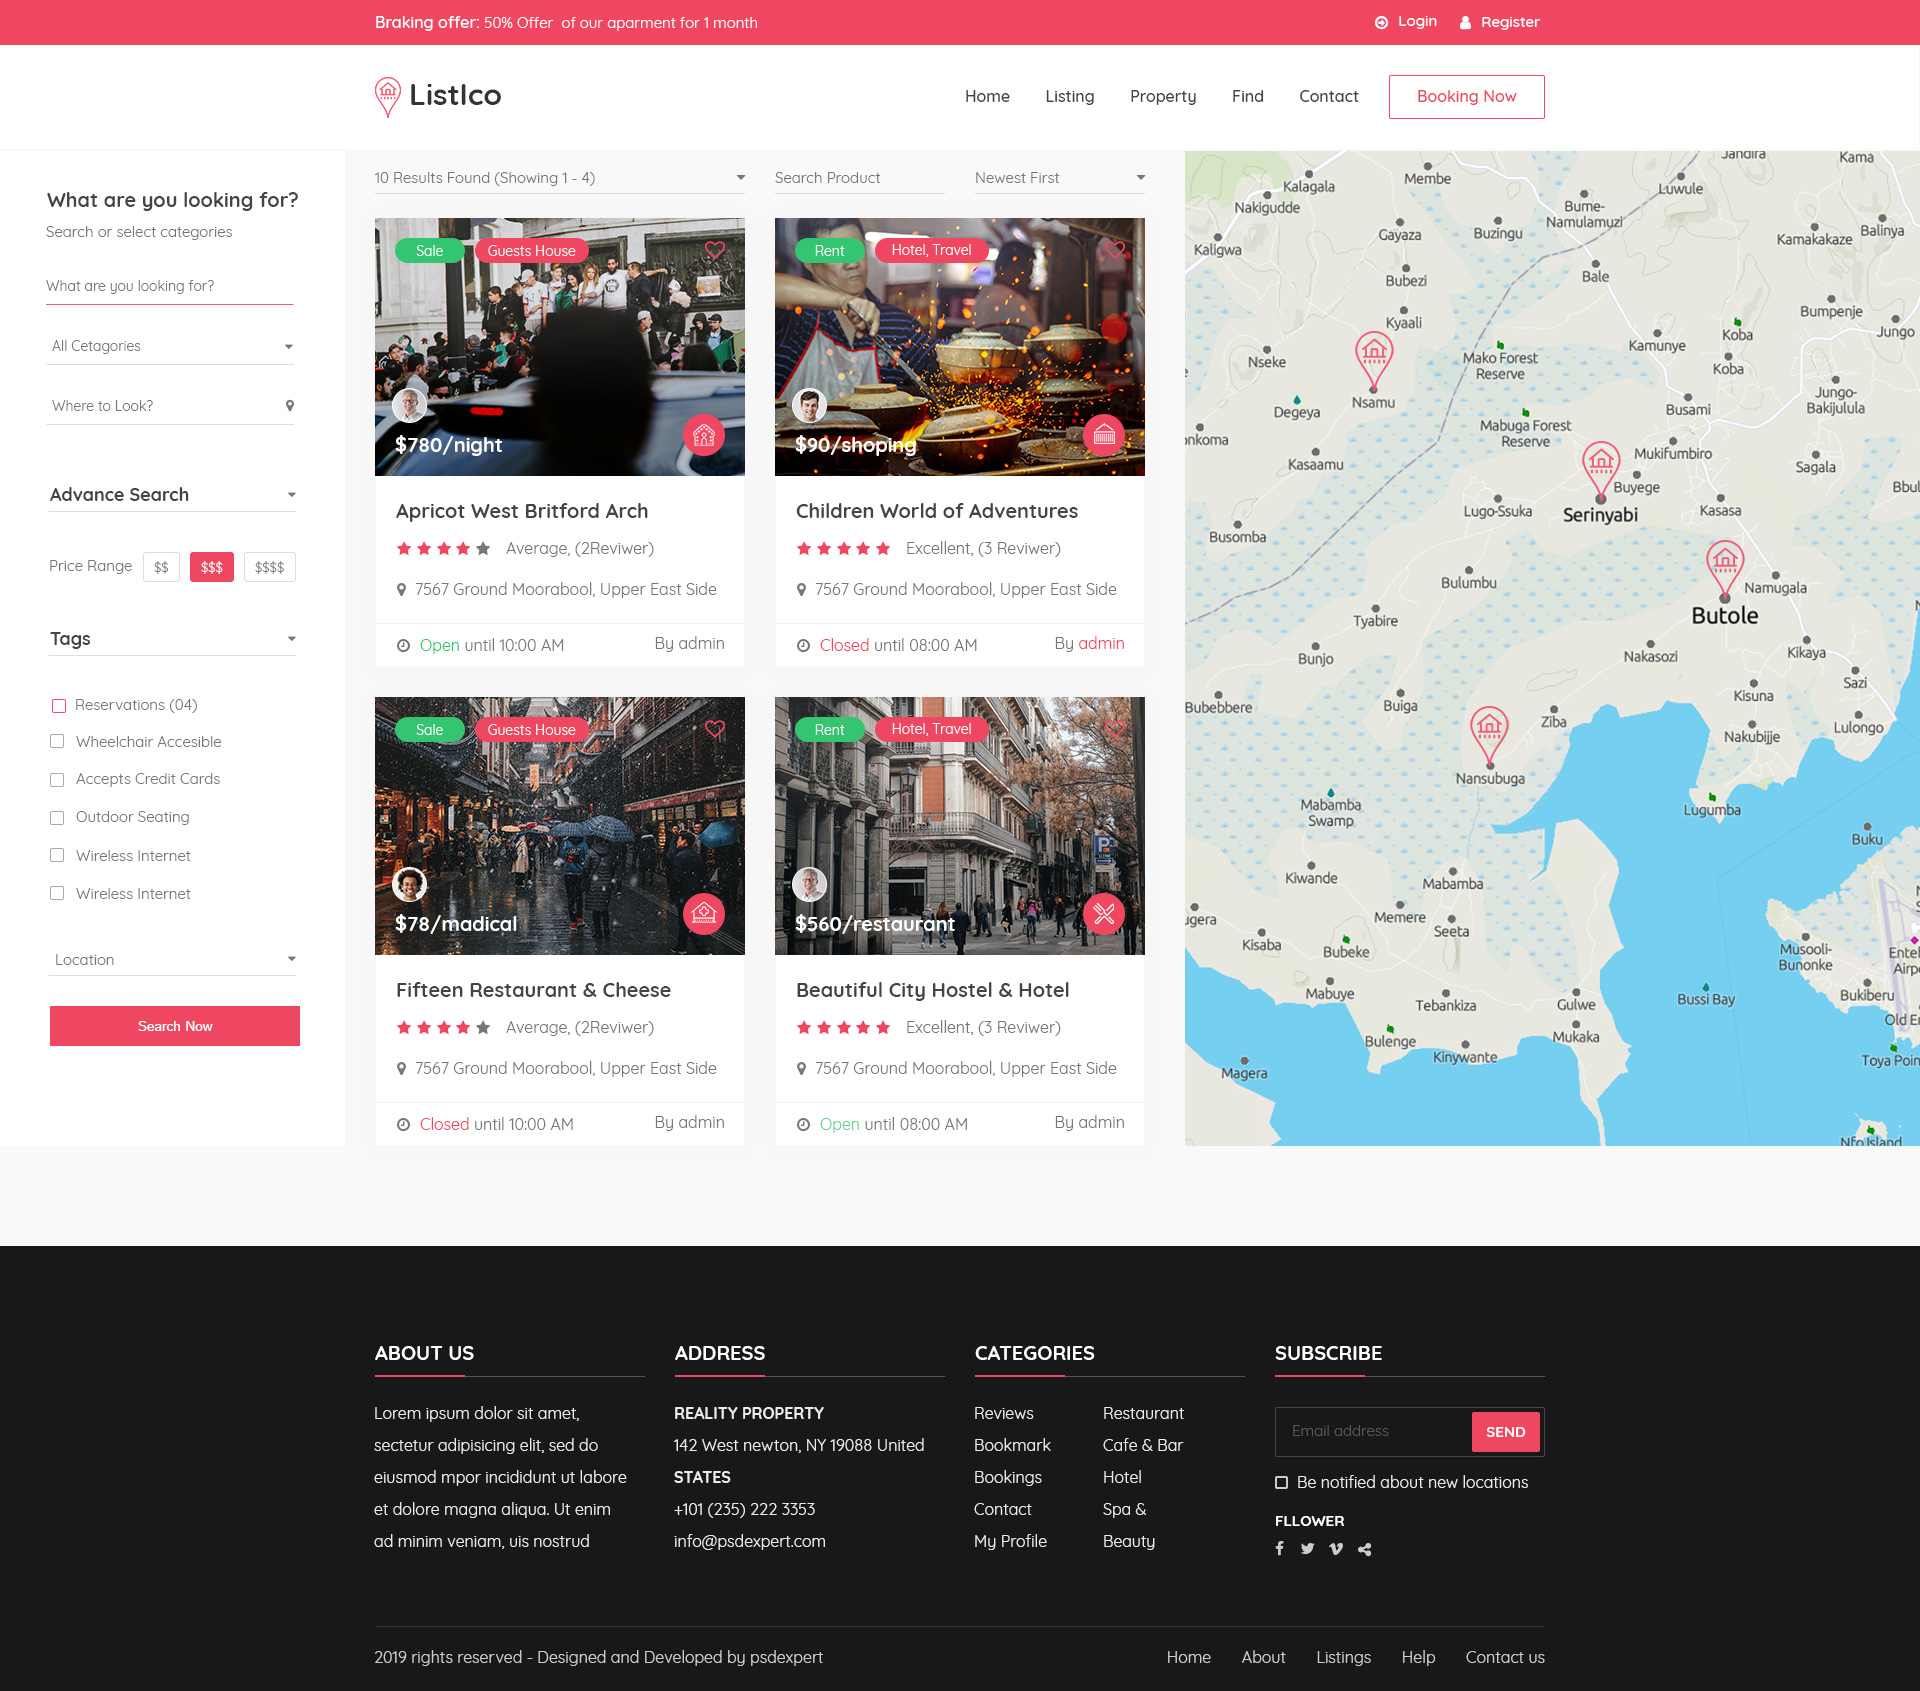This screenshot has width=1920, height=1691.
Task: Click heart icon on Apricot West Britford card
Action: click(x=714, y=250)
